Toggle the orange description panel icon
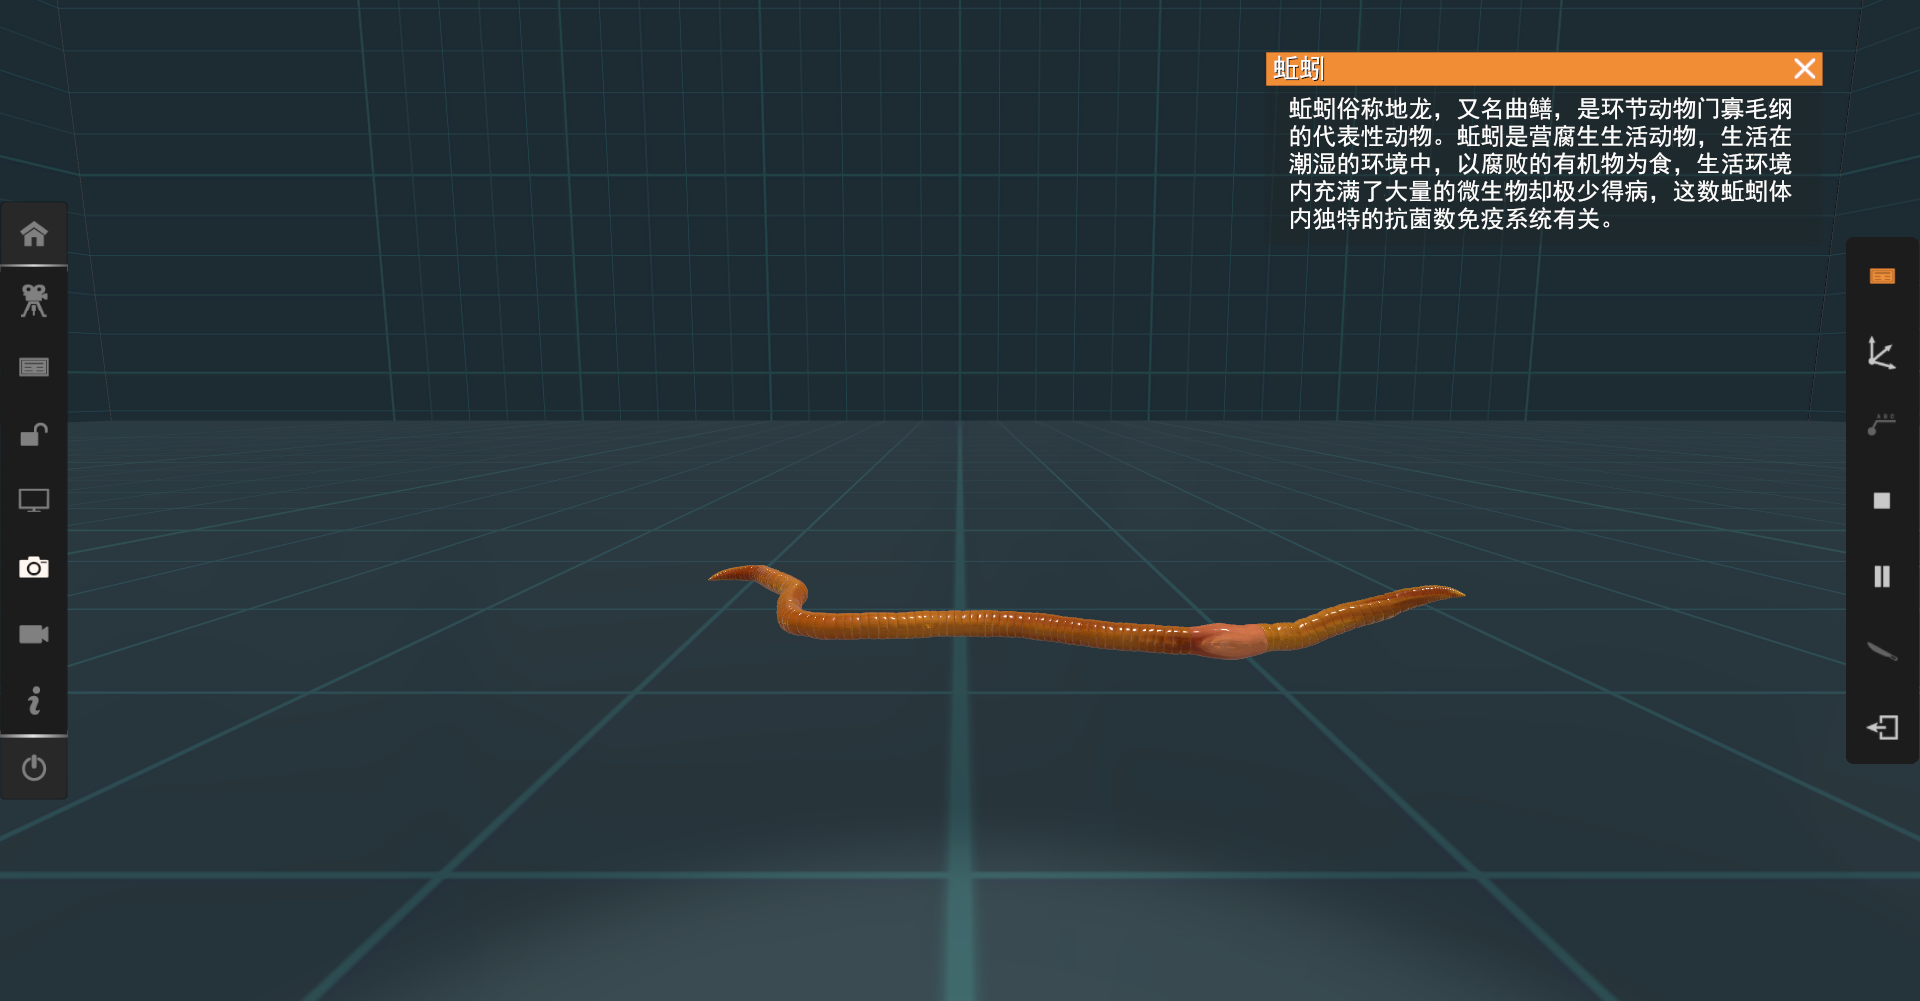Screen dimensions: 1920x1001 (1882, 276)
